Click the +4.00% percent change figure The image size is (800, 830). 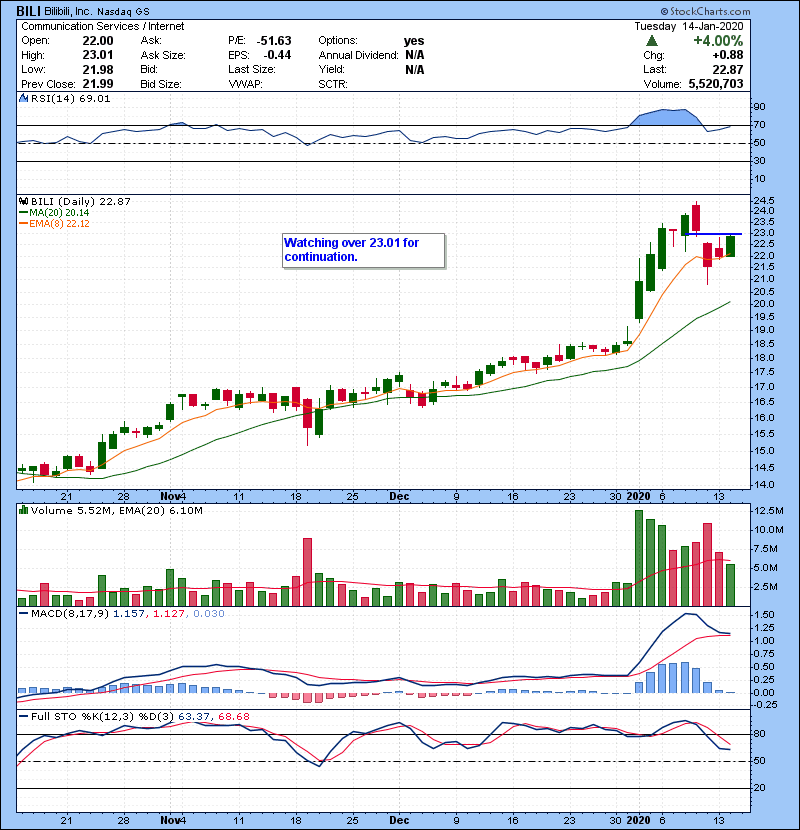[x=718, y=41]
